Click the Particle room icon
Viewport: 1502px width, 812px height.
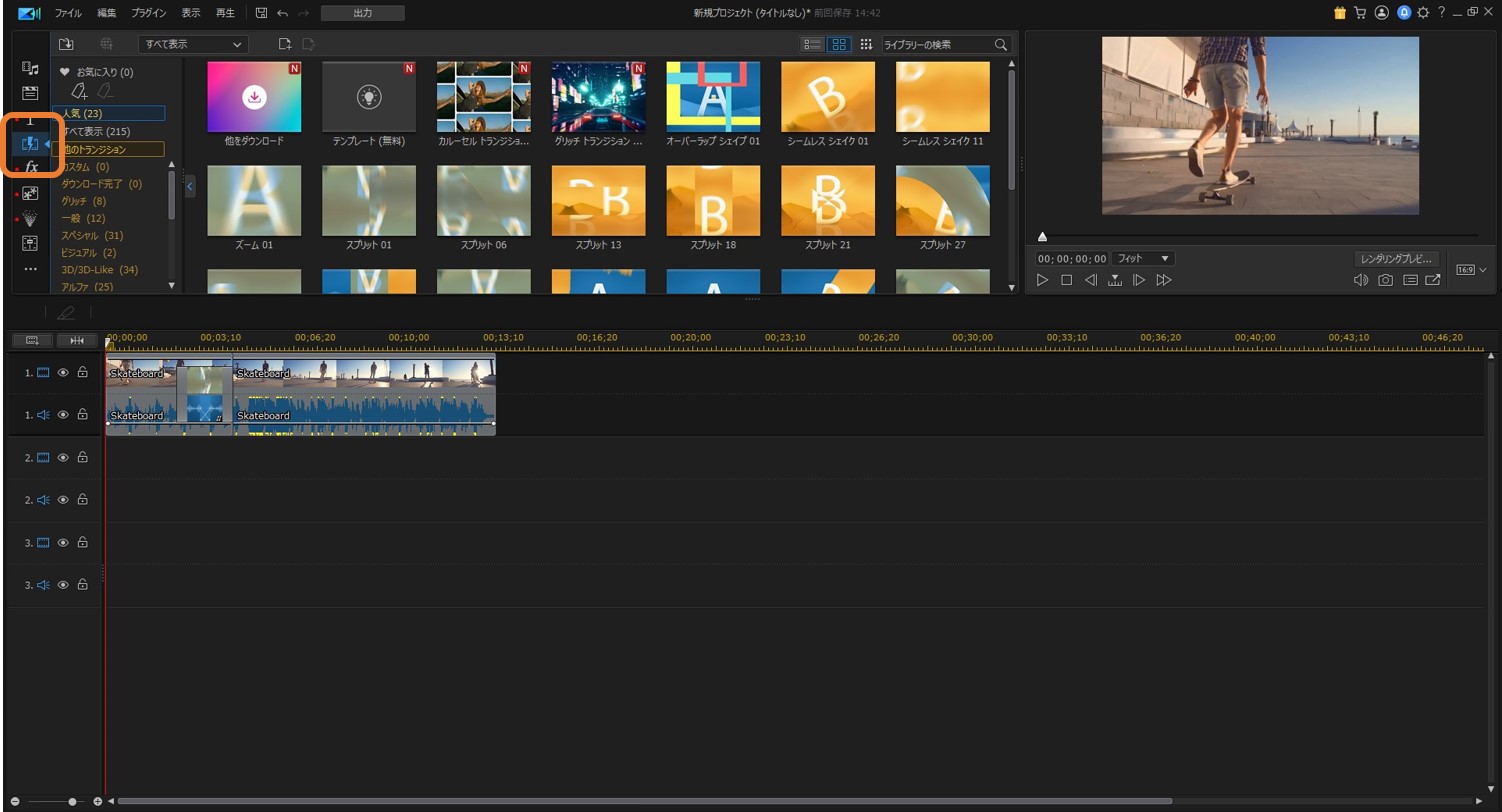pos(30,218)
